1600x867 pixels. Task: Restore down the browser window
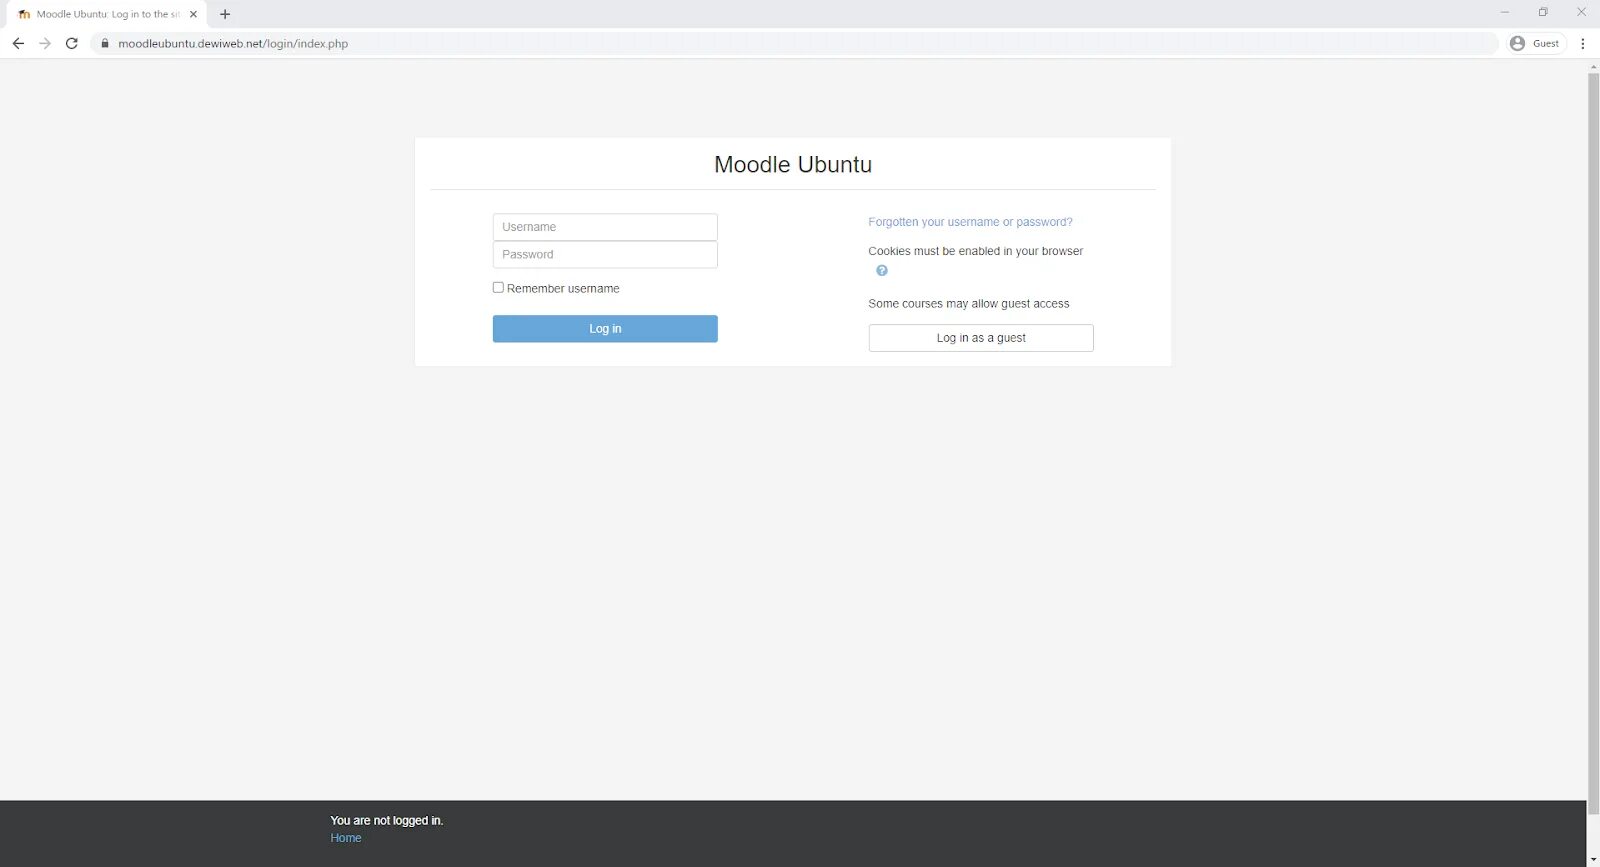pyautogui.click(x=1543, y=13)
